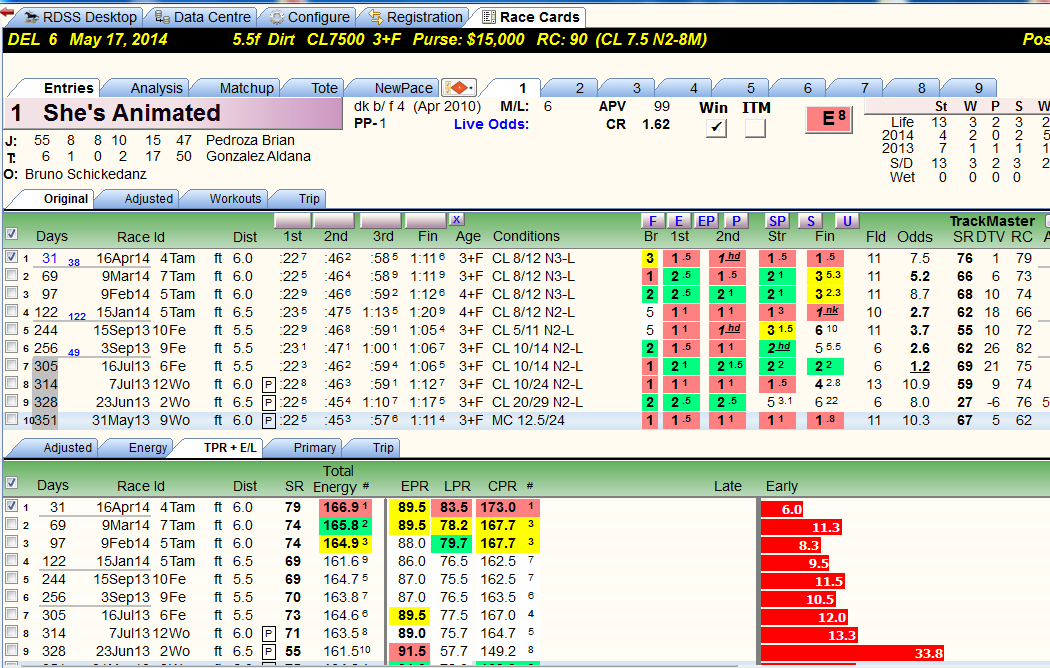Toggle select-all checkbox in TPR table header
Image resolution: width=1050 pixels, height=668 pixels.
coord(11,483)
